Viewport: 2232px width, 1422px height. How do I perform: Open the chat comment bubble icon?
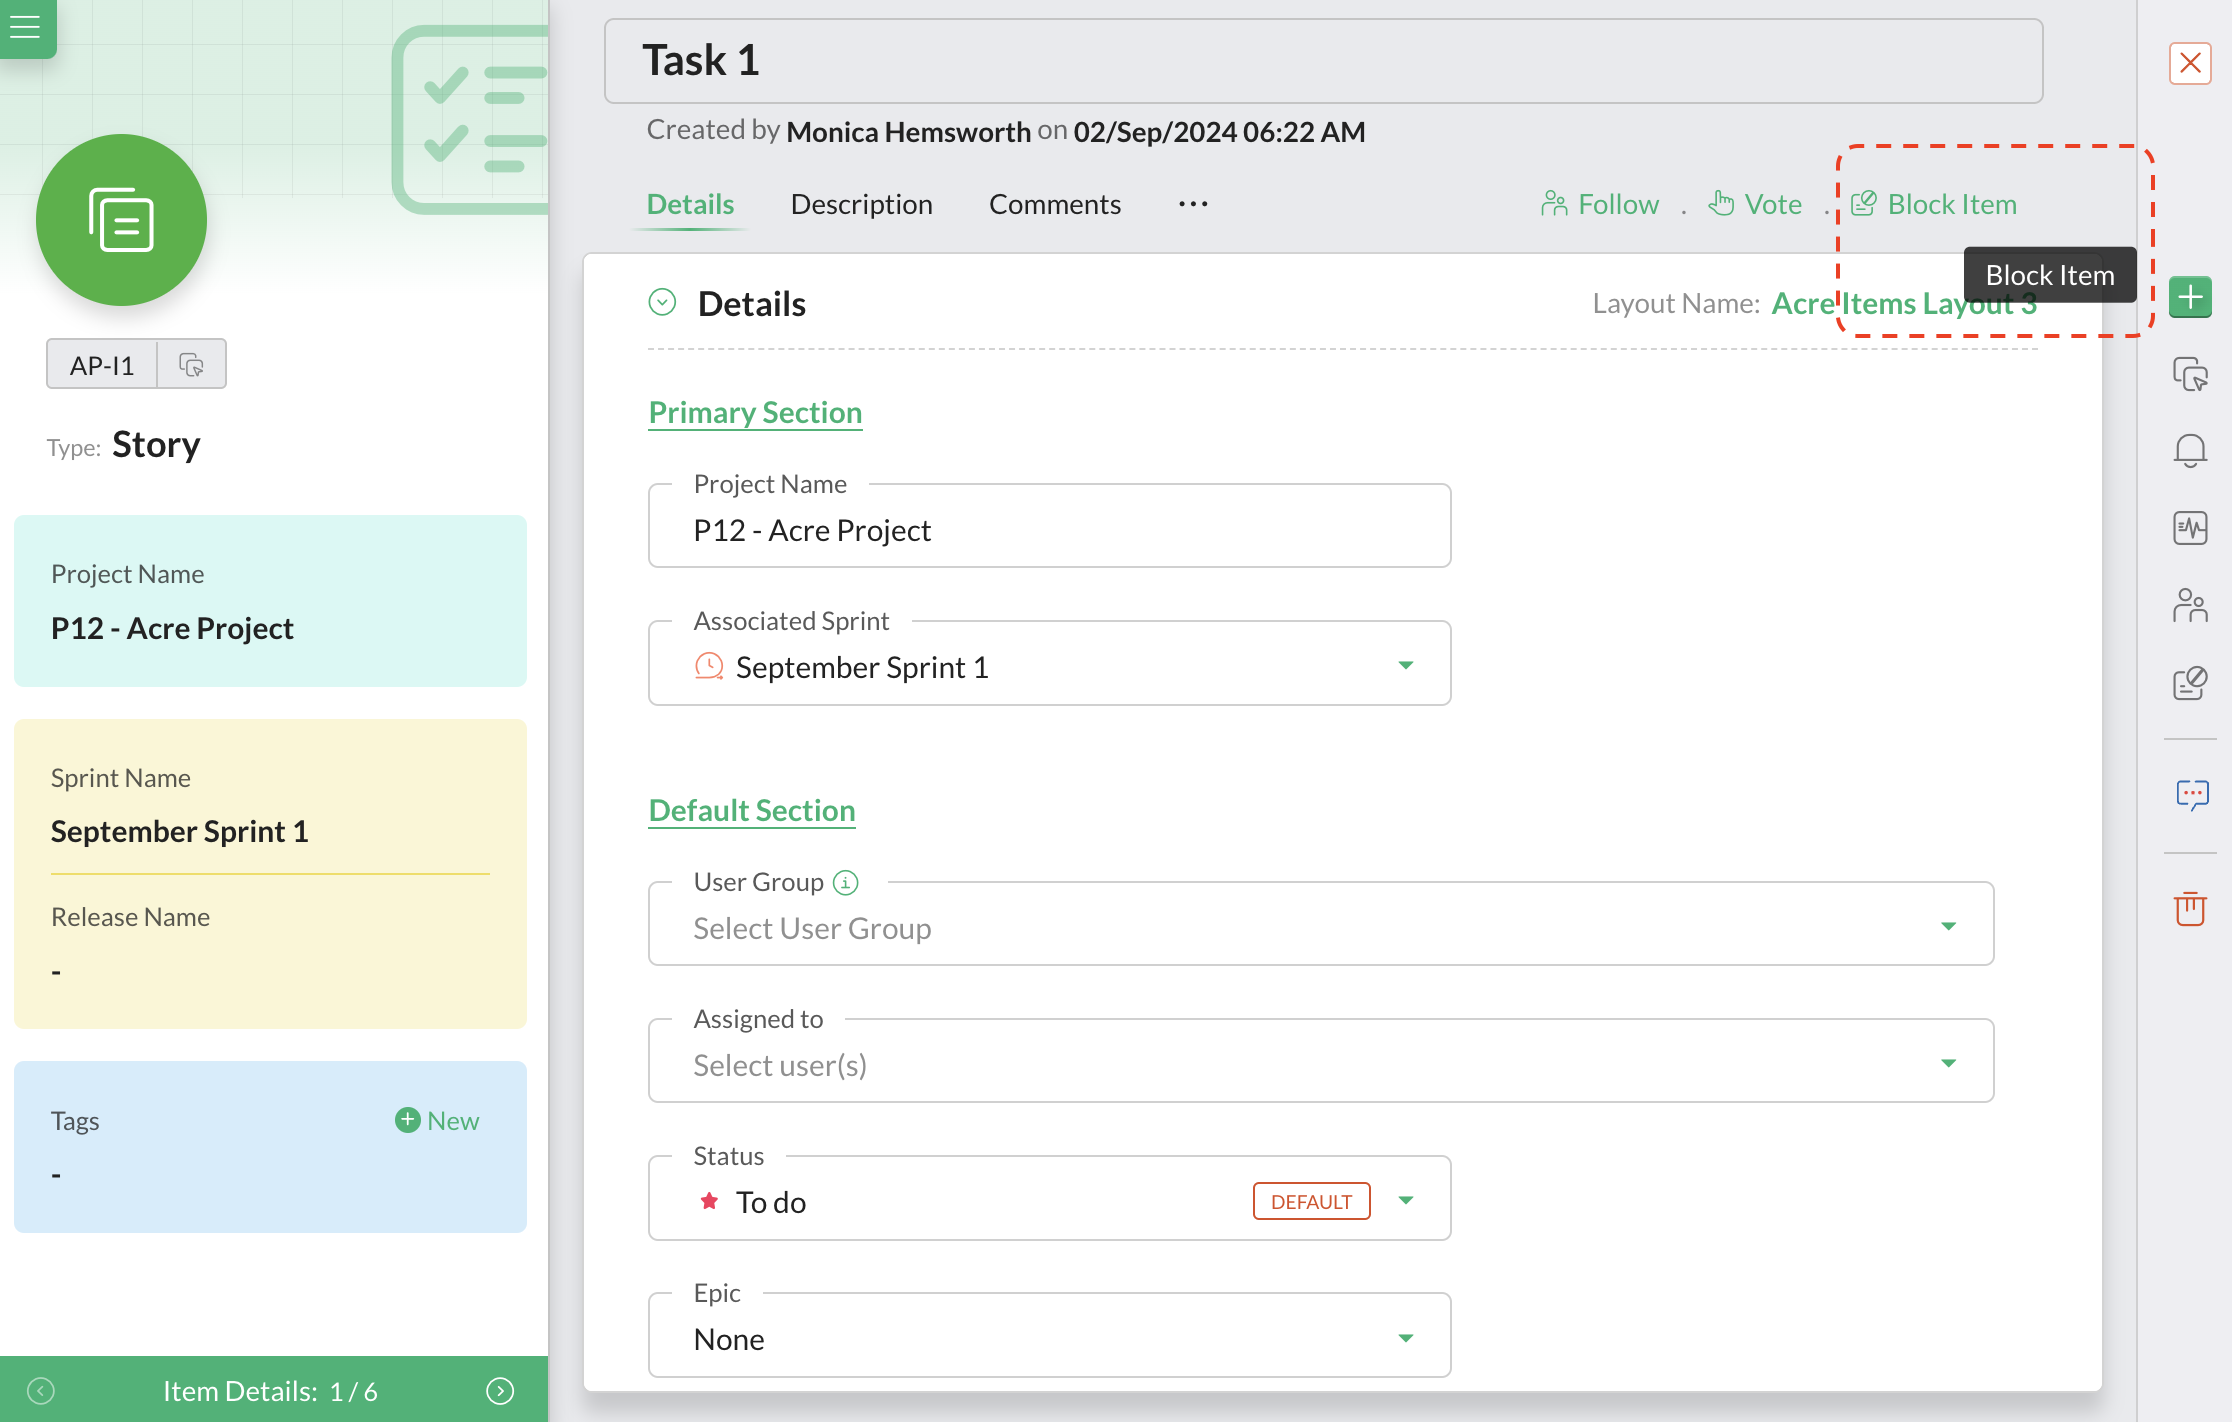[x=2191, y=795]
